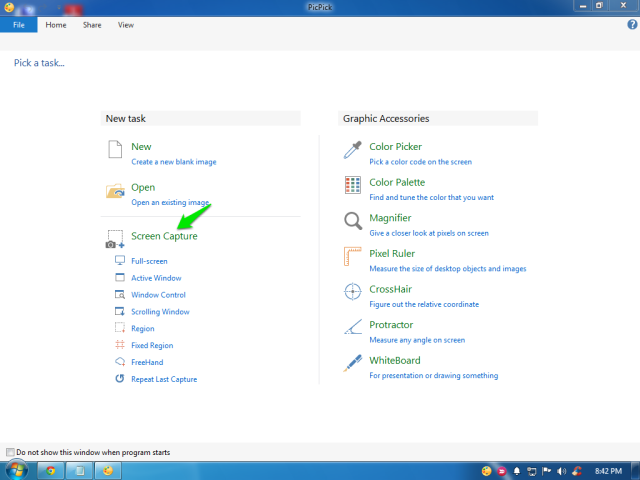Viewport: 640px width, 480px height.
Task: Switch to the Home tab
Action: pyautogui.click(x=56, y=25)
